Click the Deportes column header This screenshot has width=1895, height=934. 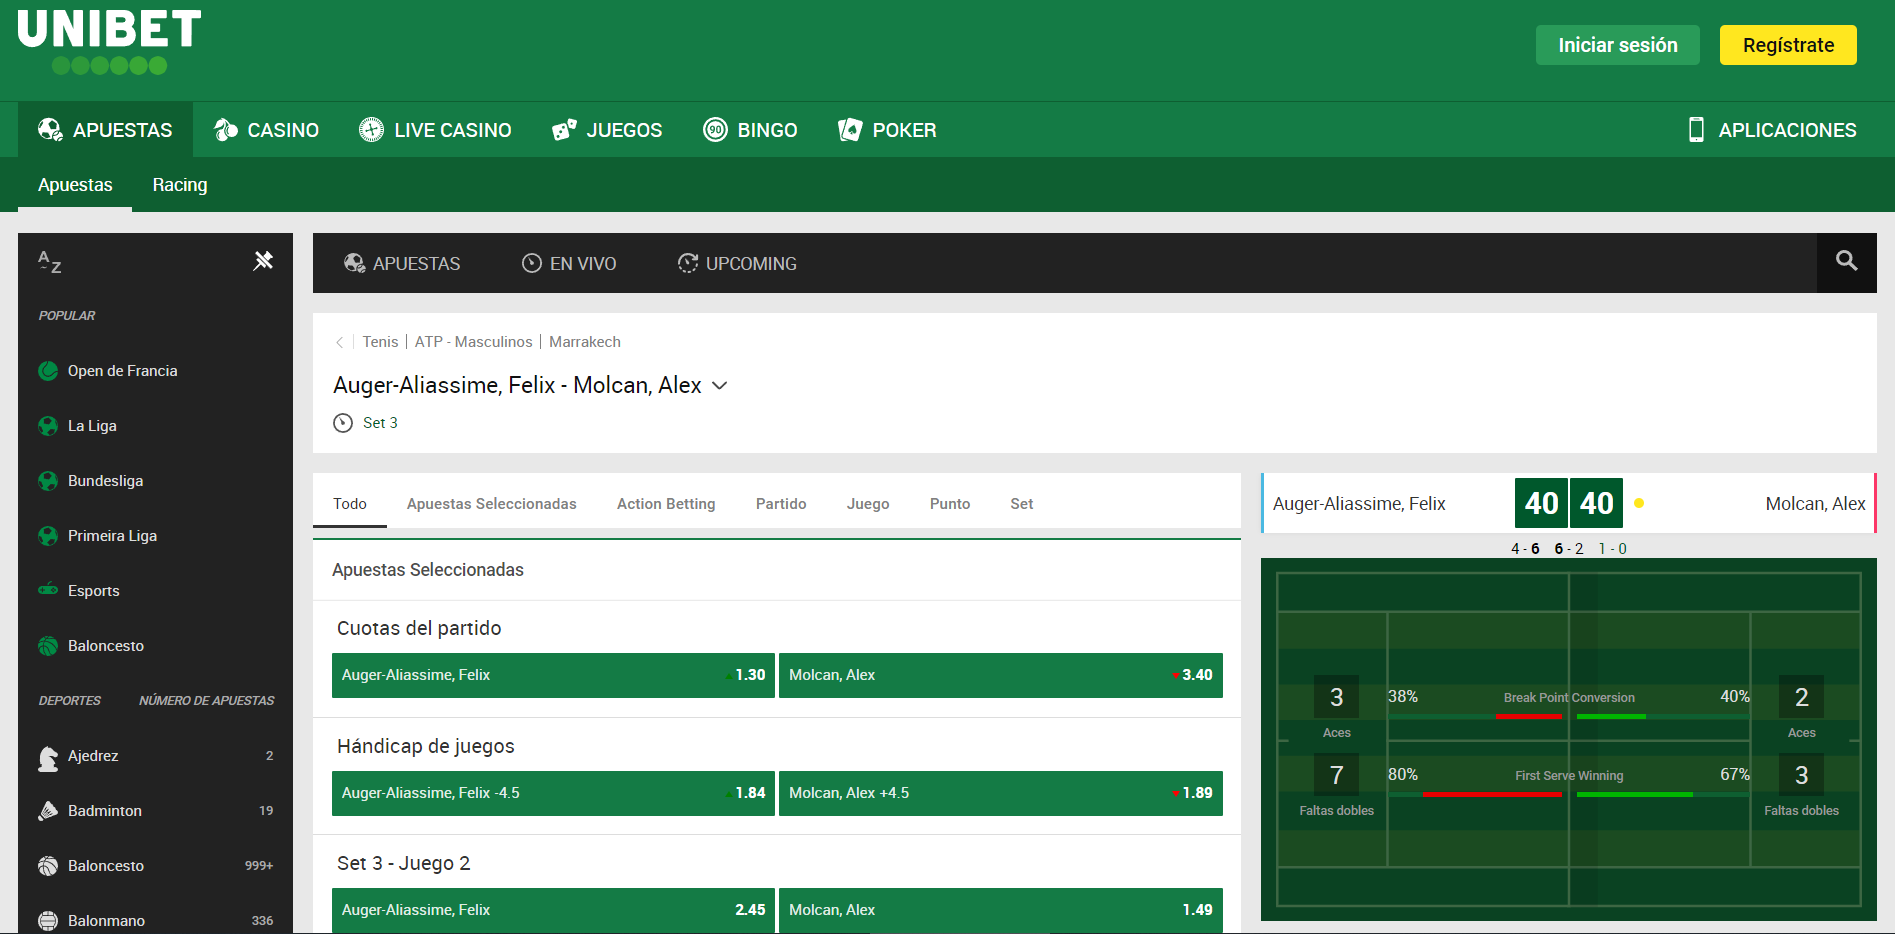(69, 701)
